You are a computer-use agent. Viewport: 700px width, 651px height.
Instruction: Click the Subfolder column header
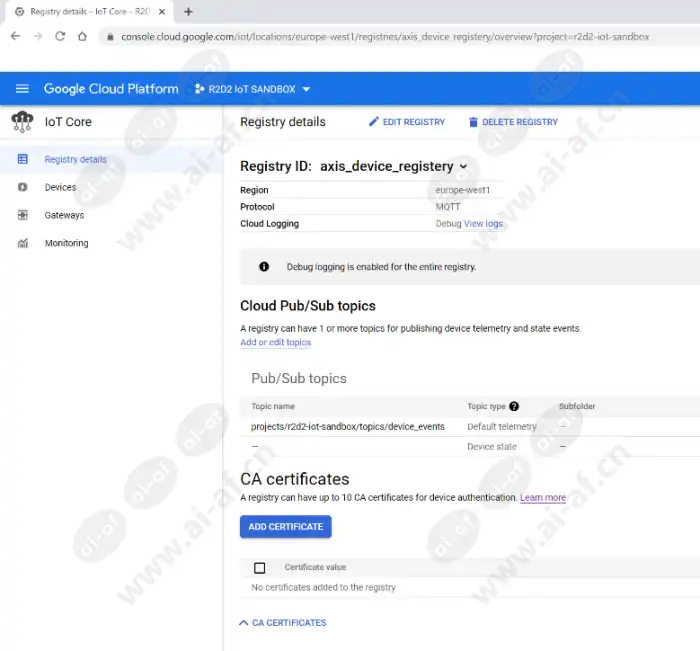[x=577, y=406]
